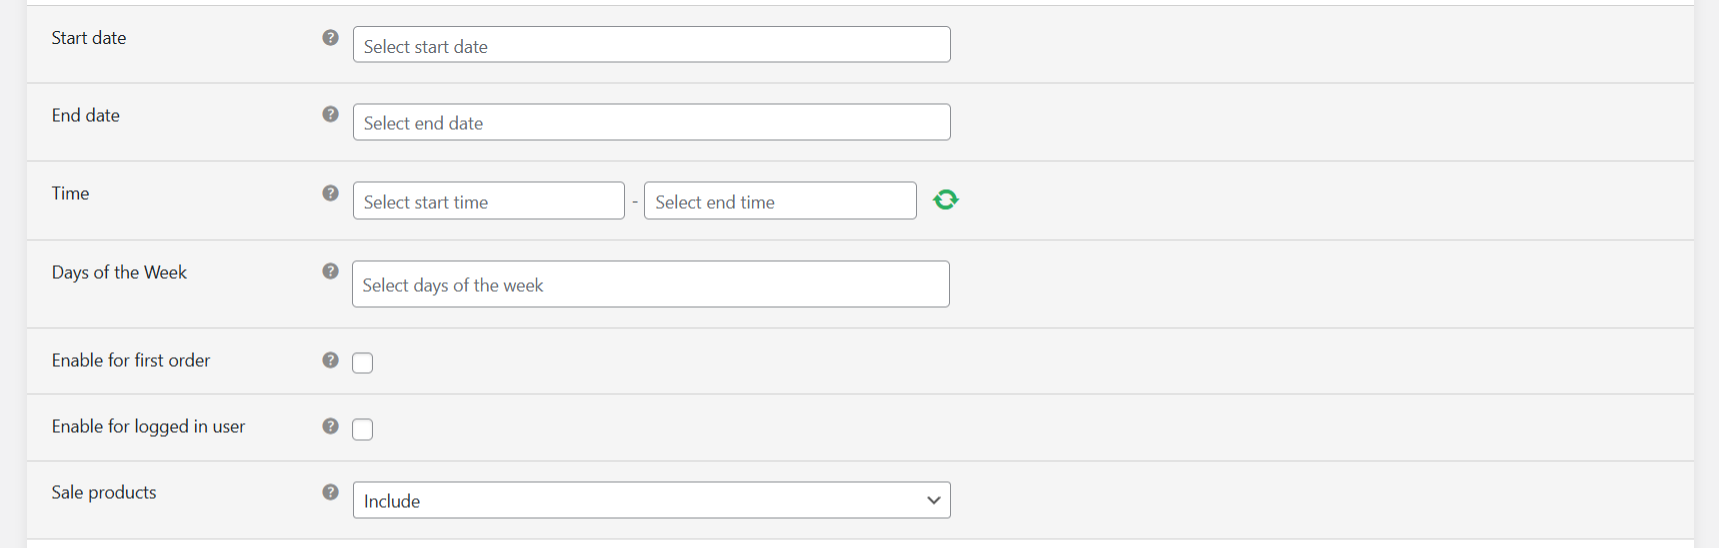Open the Select days of the week field
The image size is (1719, 548).
click(x=651, y=284)
